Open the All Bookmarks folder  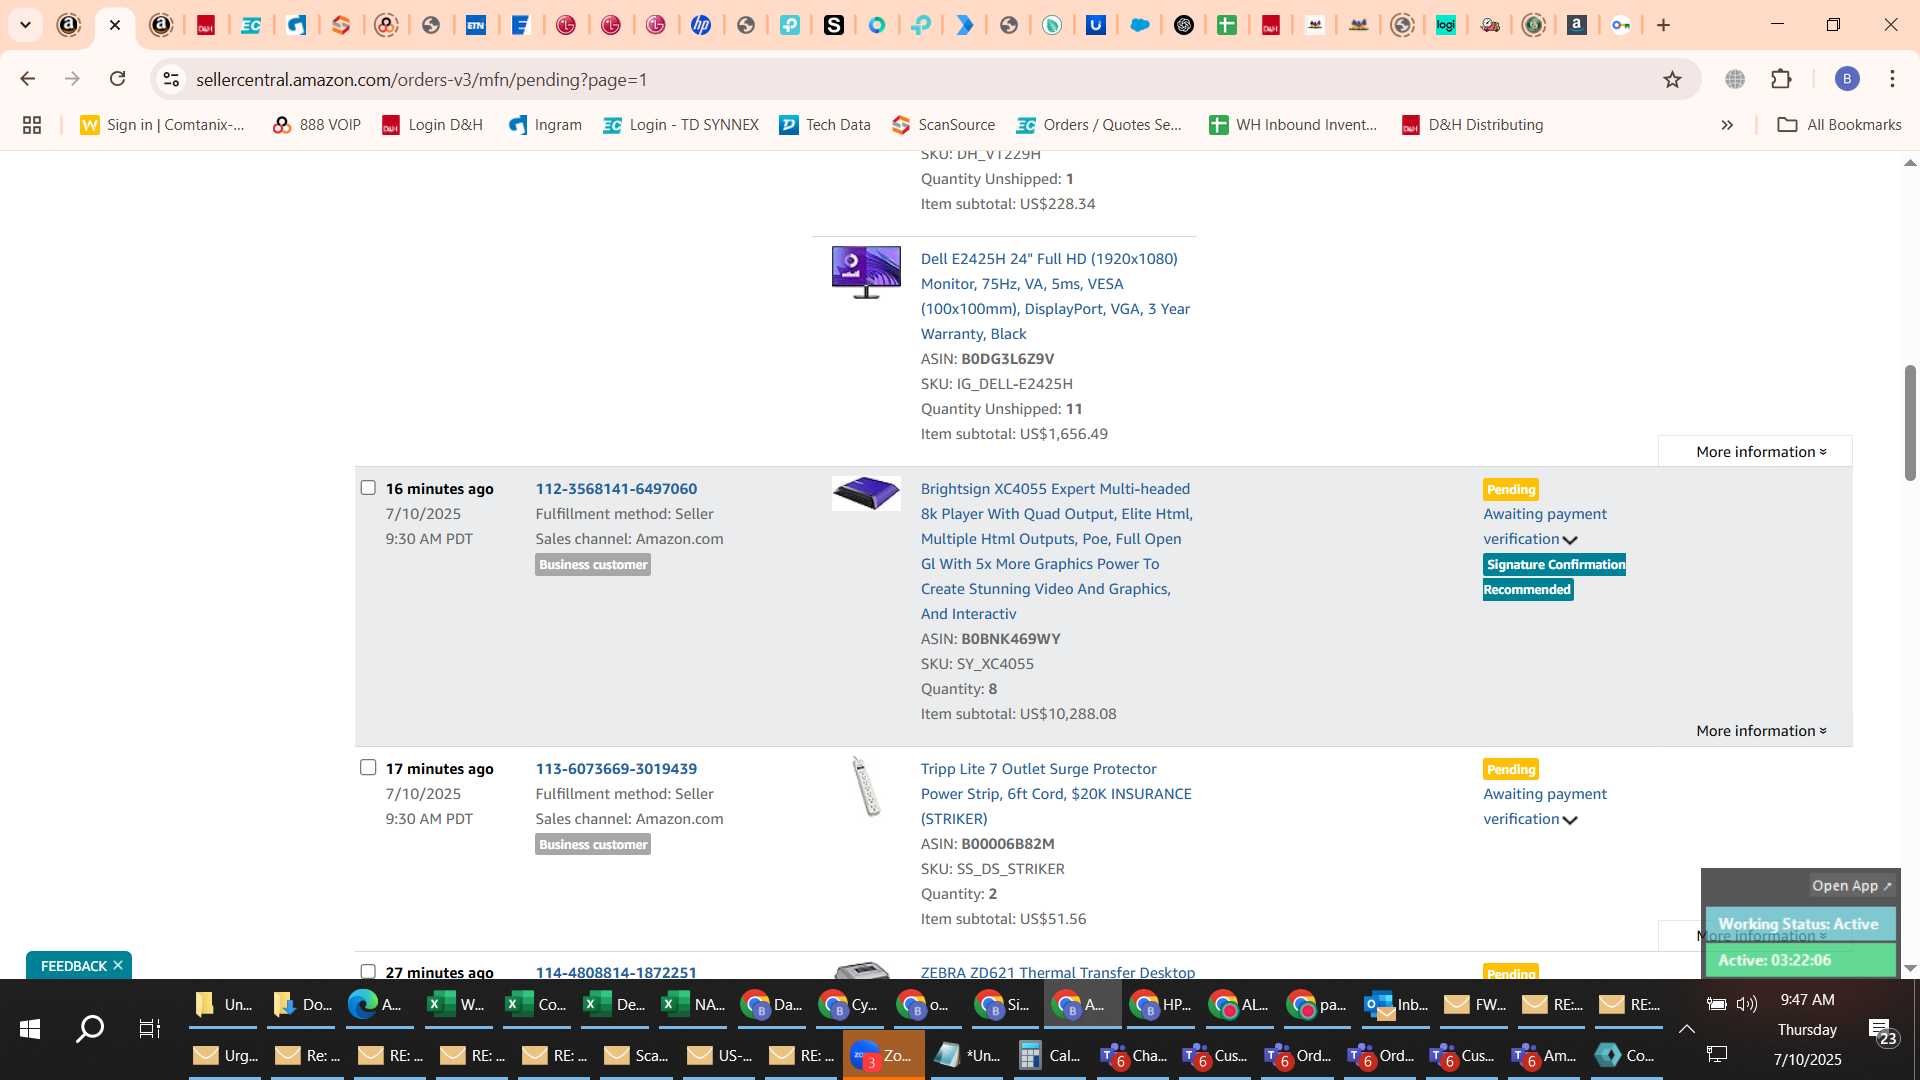point(1839,125)
